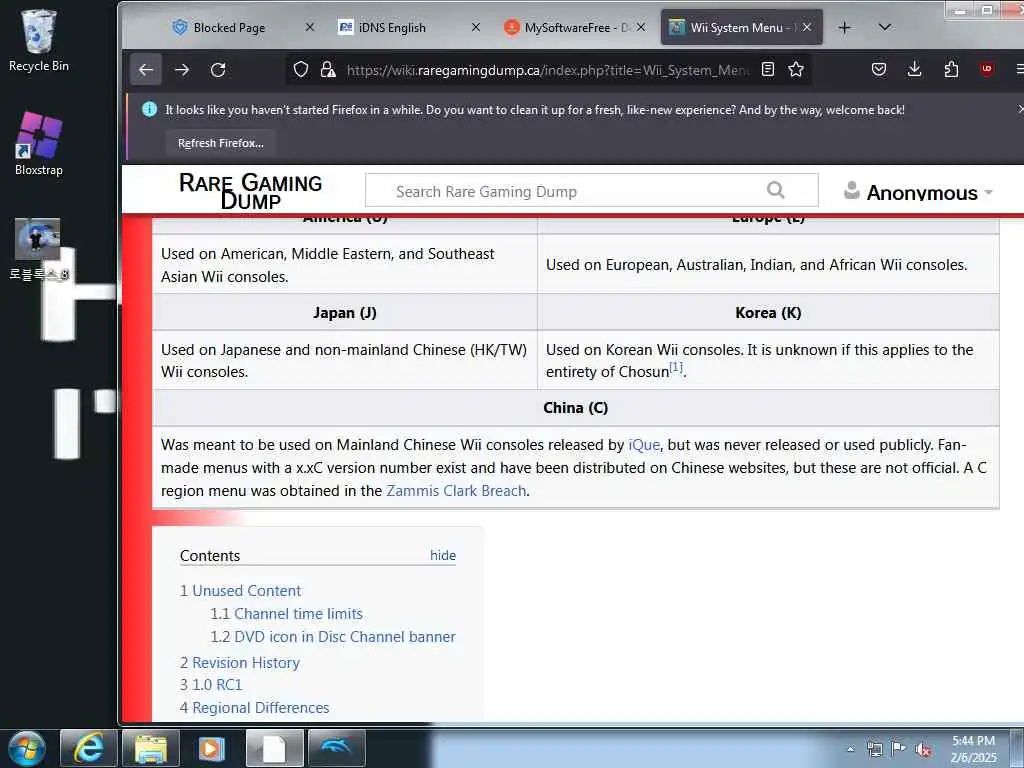This screenshot has height=768, width=1024.
Task: Toggle reader view icon in address bar
Action: (768, 69)
